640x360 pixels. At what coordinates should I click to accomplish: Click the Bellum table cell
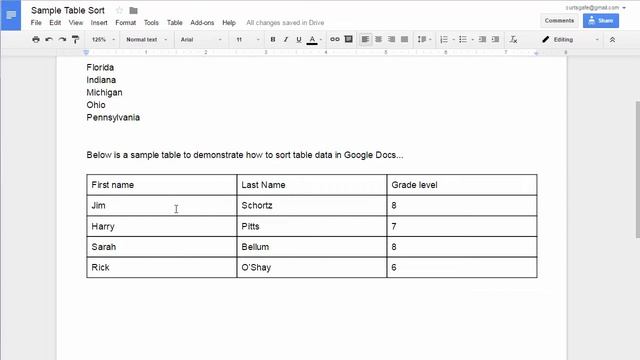coord(312,247)
